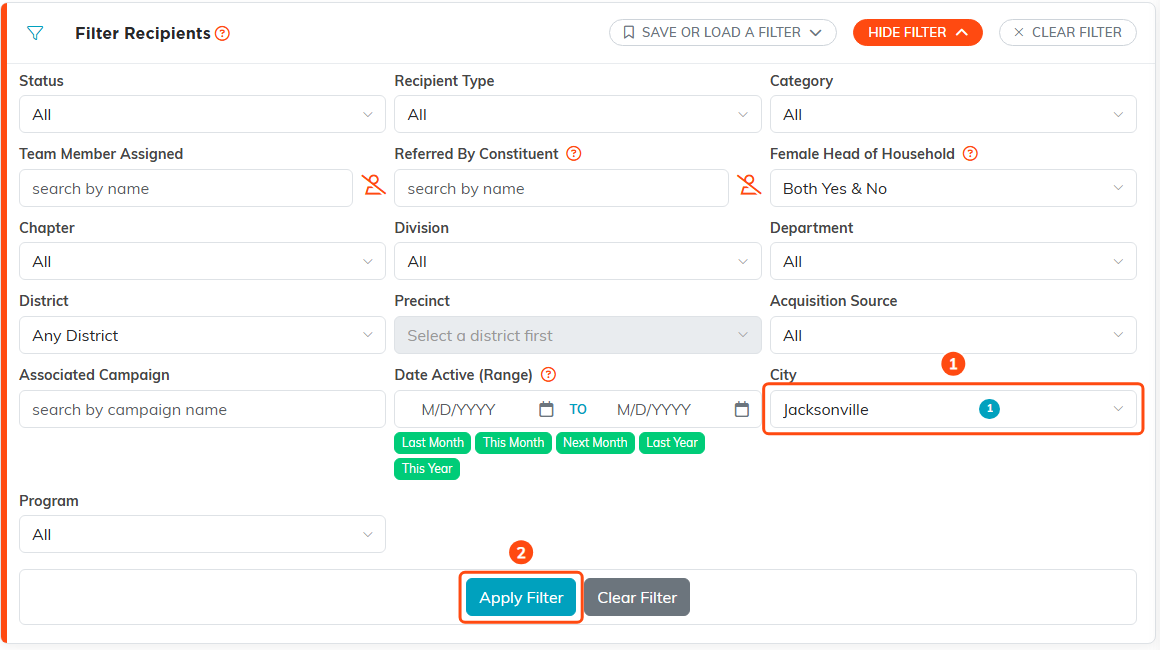Screen dimensions: 1160x650
Task: Open Save or Load a Filter menu
Action: pyautogui.click(x=723, y=33)
